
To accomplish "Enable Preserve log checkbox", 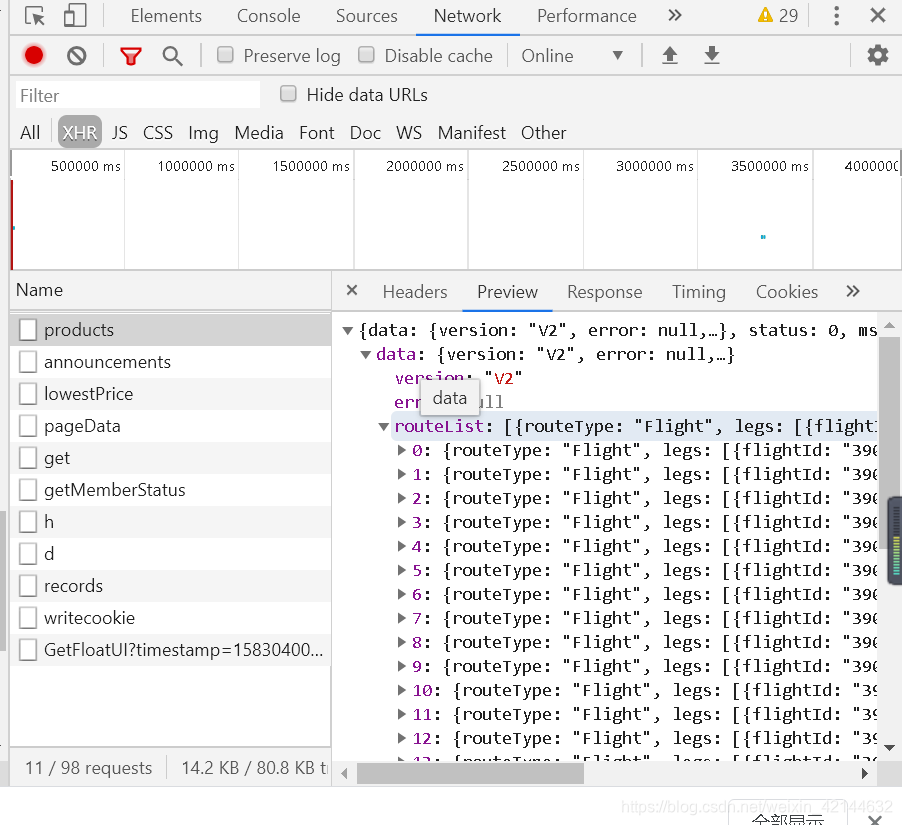I will point(225,55).
